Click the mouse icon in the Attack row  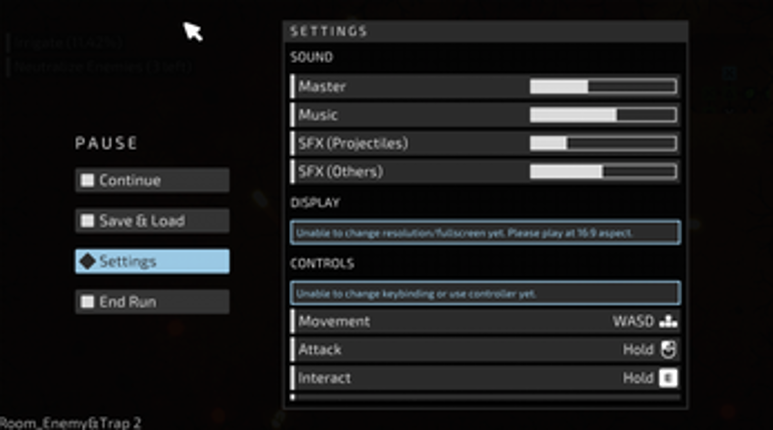[668, 350]
